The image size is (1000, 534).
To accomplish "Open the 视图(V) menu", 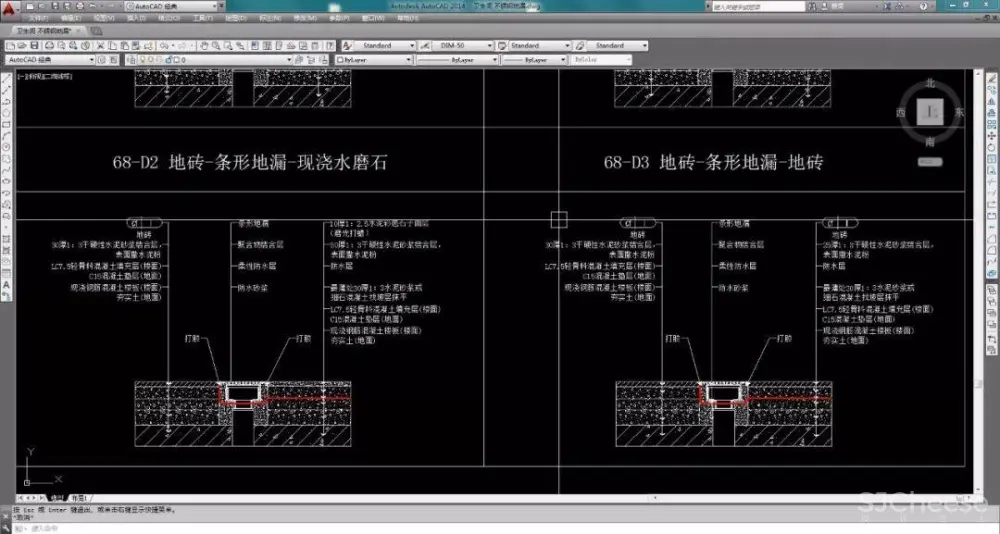I will click(x=104, y=18).
